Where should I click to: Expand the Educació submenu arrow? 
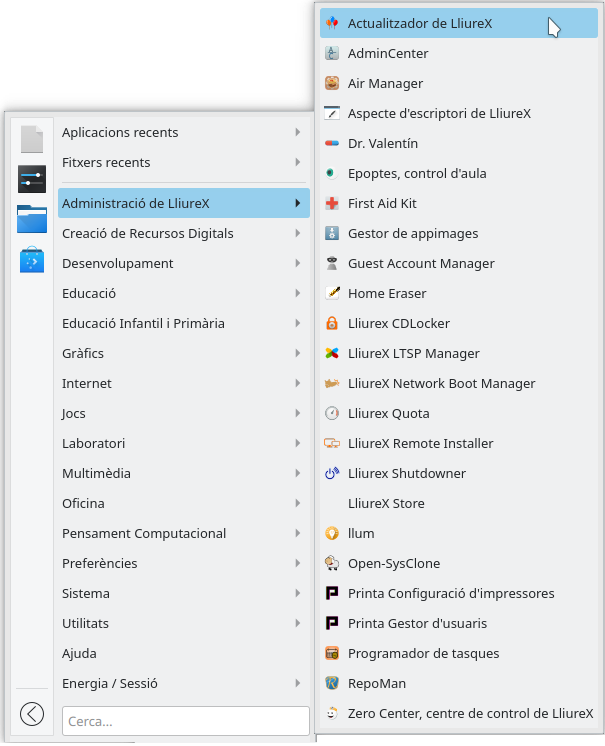(x=298, y=293)
